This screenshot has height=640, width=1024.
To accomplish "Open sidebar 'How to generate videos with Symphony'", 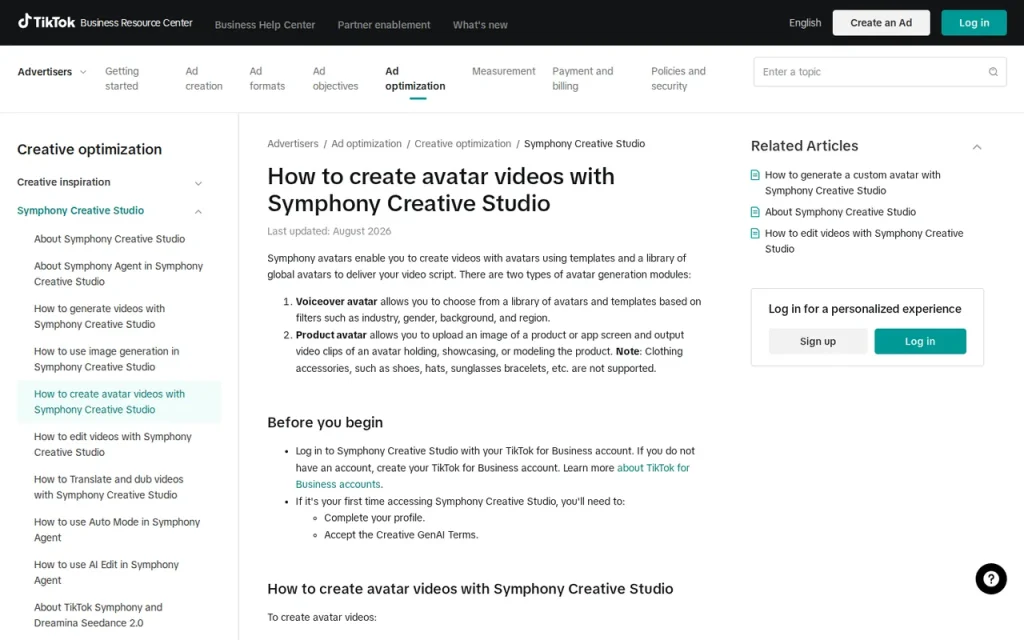I will pos(99,316).
